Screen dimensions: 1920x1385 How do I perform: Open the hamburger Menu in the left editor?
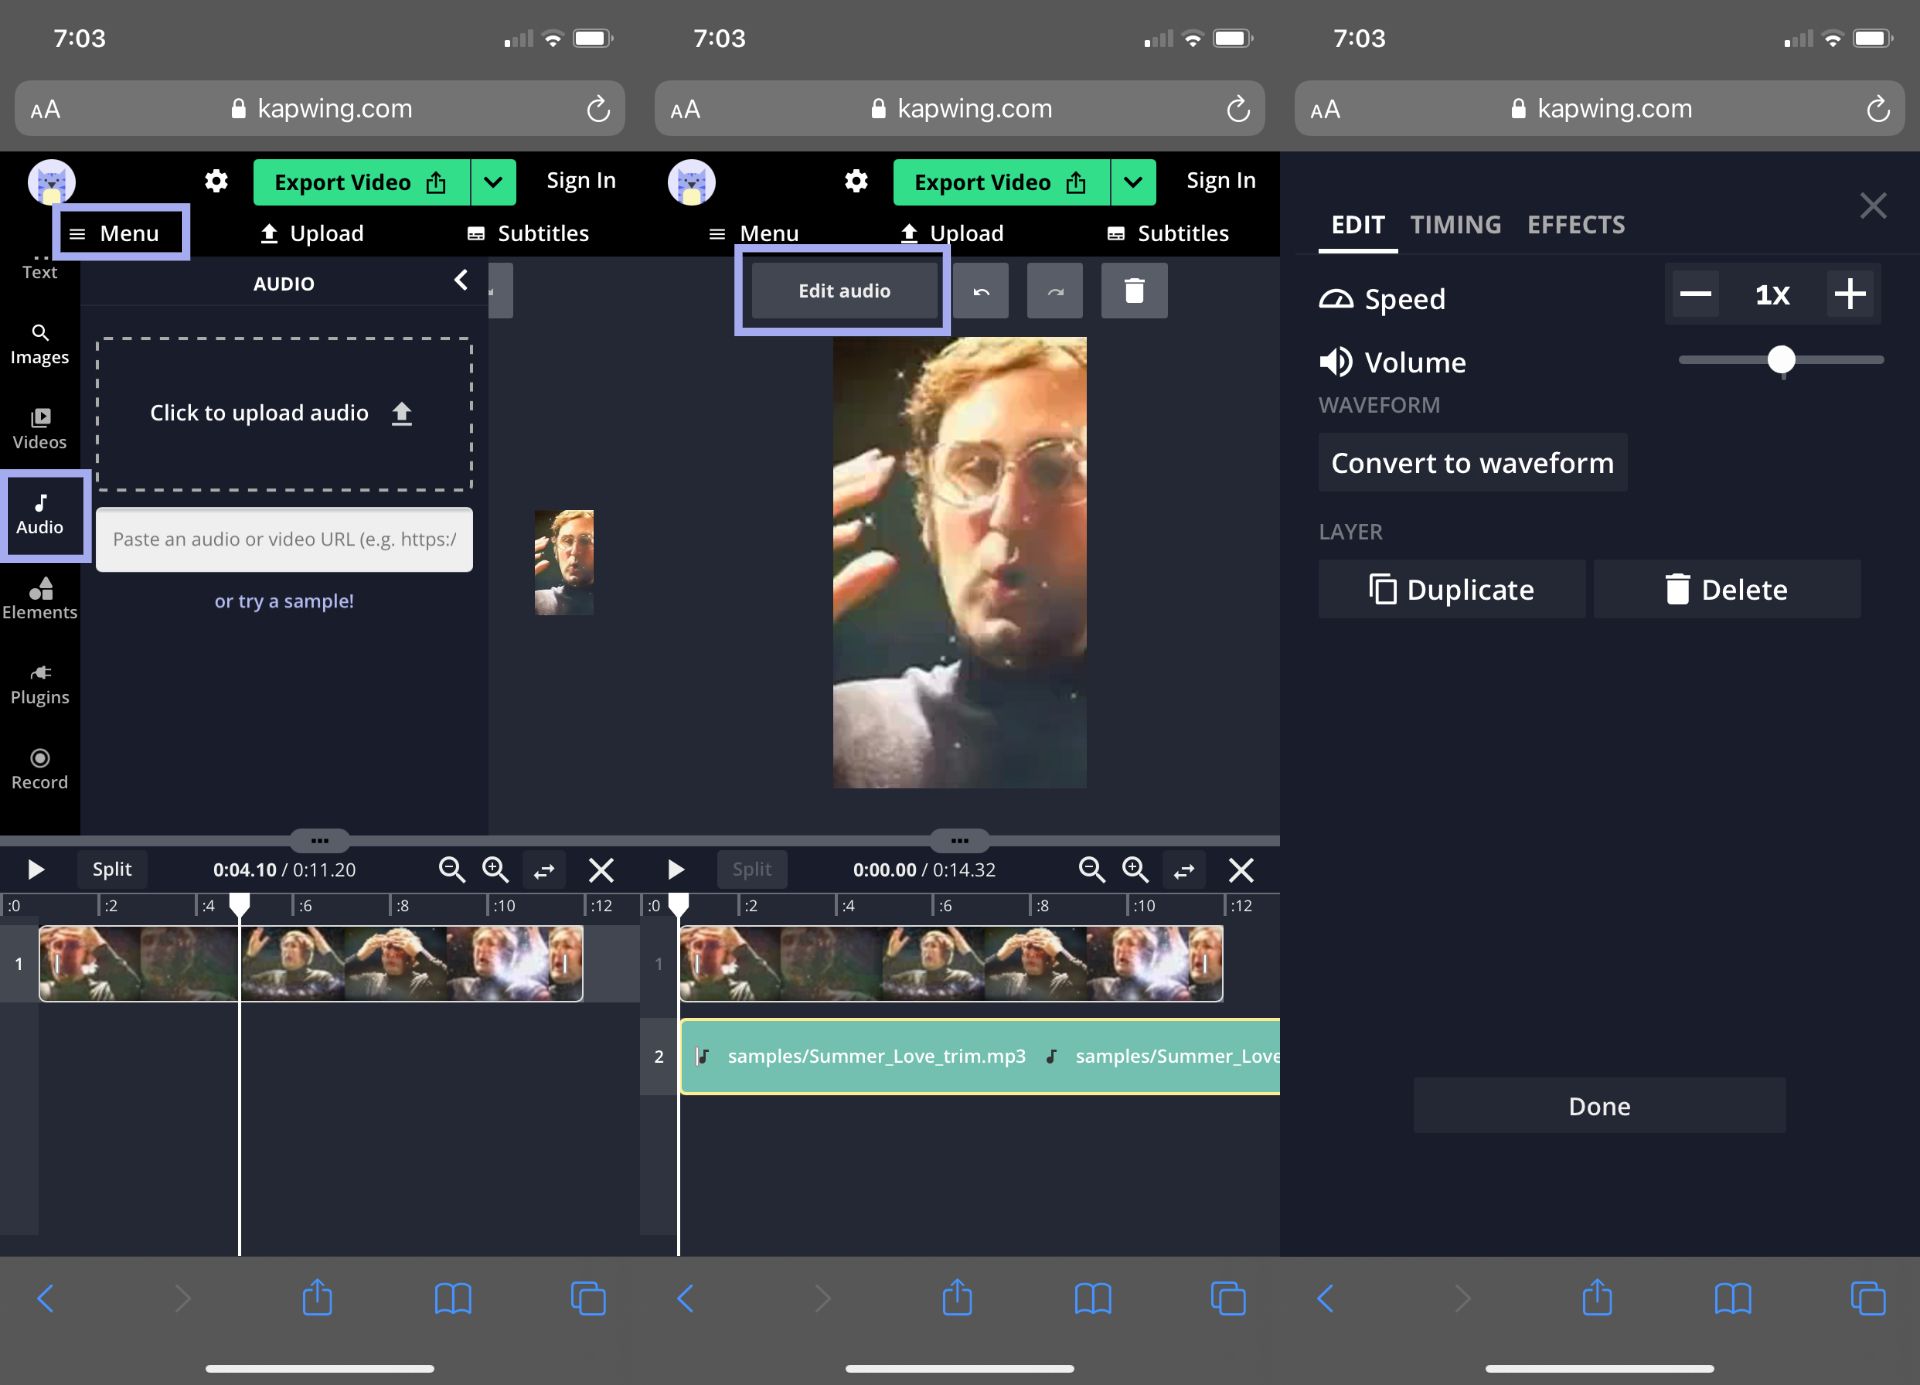114,233
